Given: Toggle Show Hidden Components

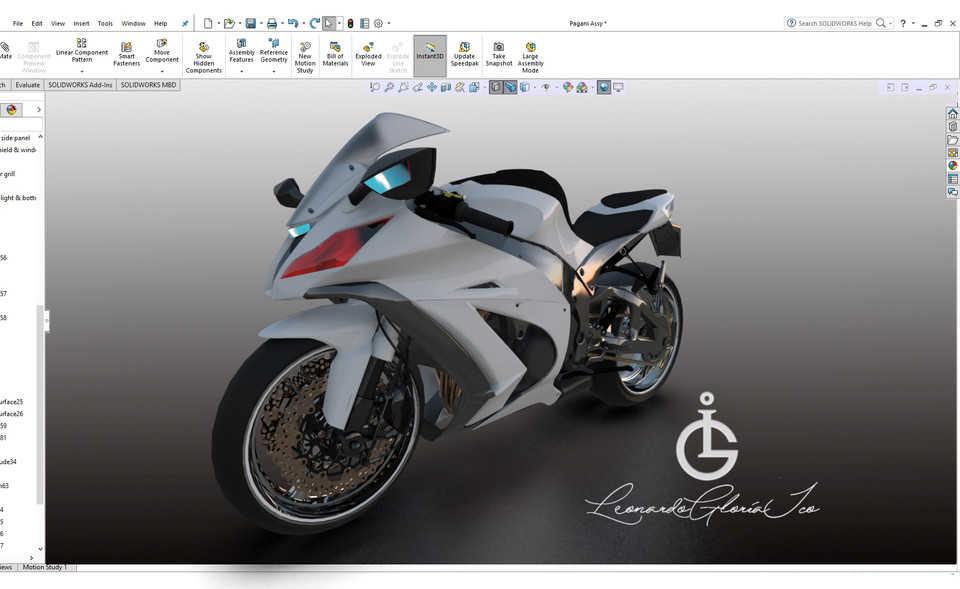Looking at the screenshot, I should point(203,57).
